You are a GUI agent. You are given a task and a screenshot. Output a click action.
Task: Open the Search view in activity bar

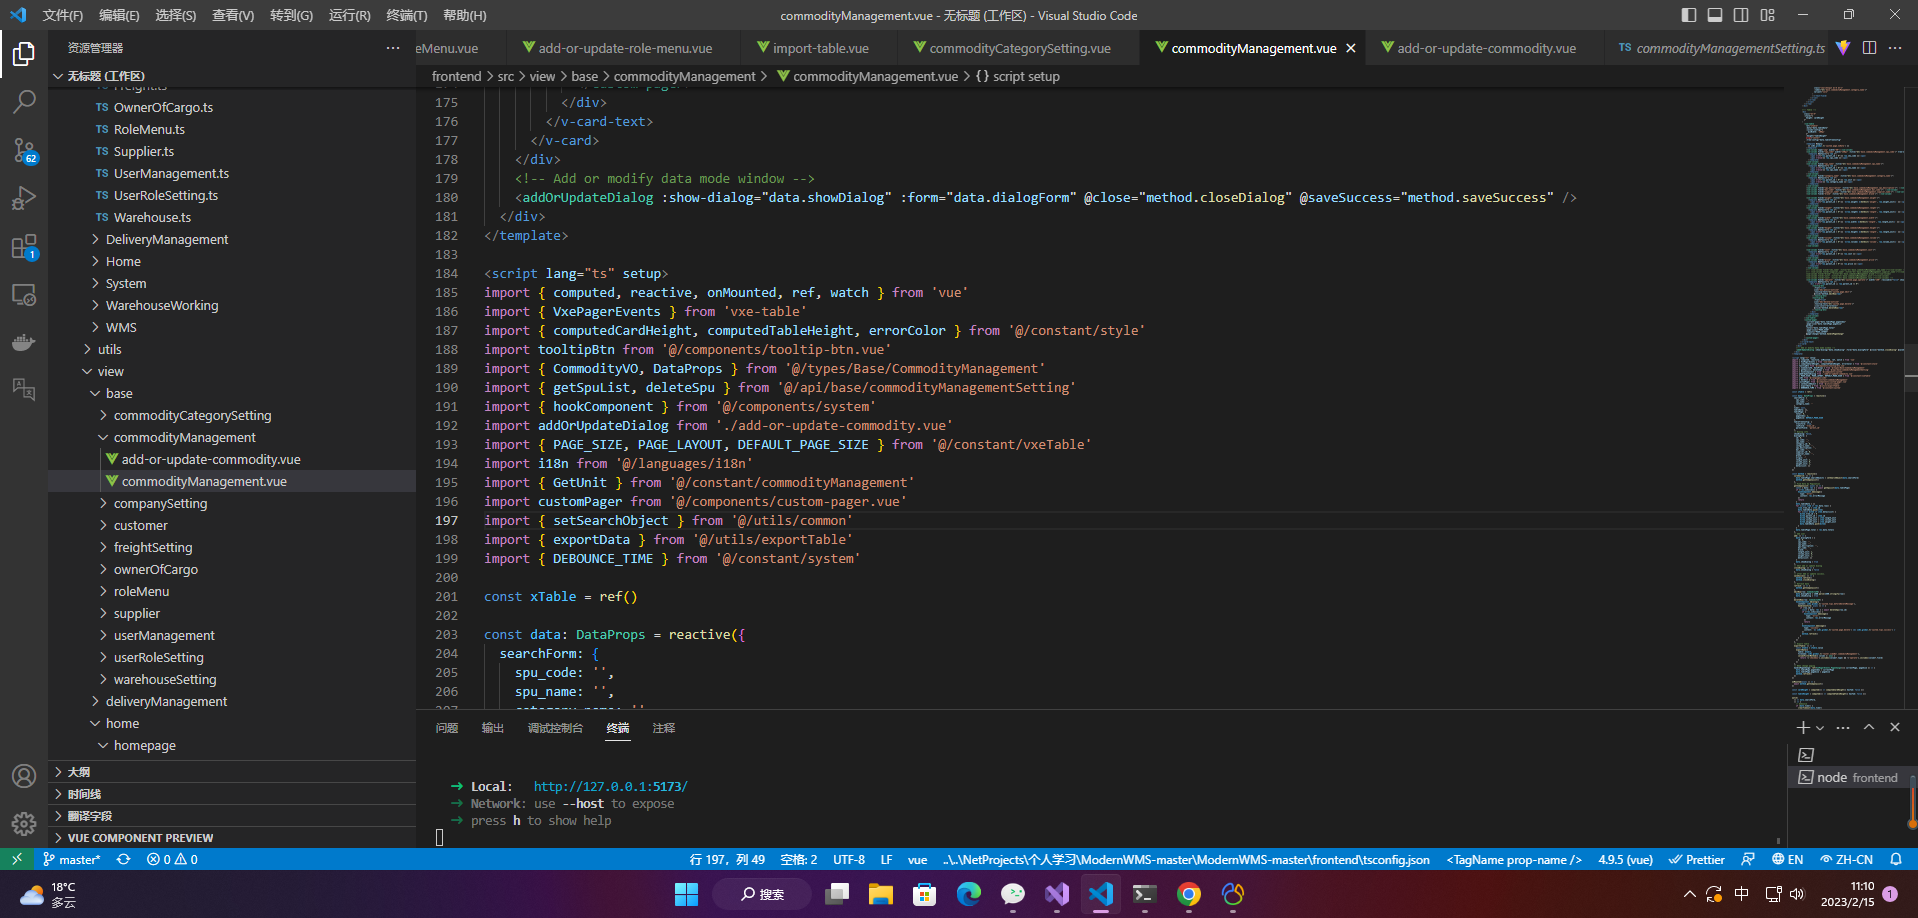[x=24, y=101]
